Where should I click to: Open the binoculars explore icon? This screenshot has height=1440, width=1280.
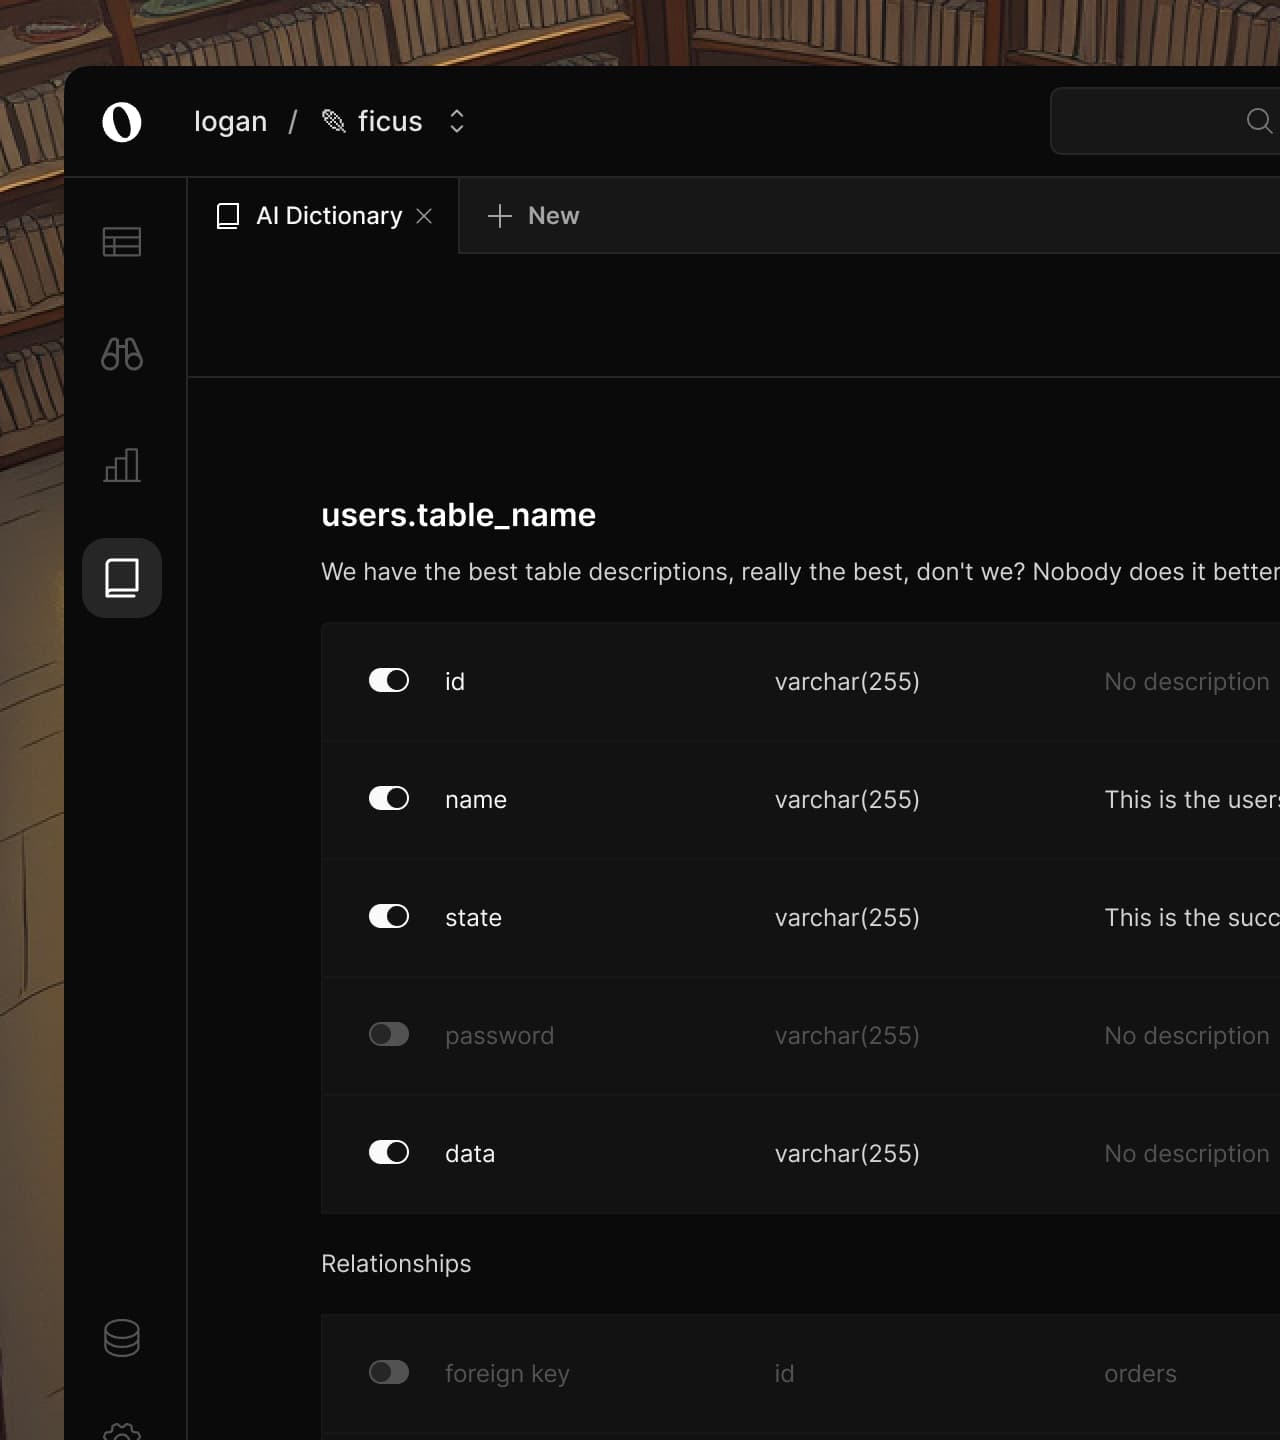(122, 354)
